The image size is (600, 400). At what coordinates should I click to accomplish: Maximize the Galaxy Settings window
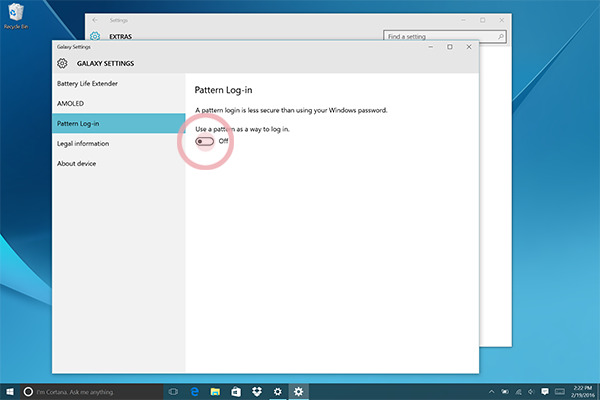(450, 47)
